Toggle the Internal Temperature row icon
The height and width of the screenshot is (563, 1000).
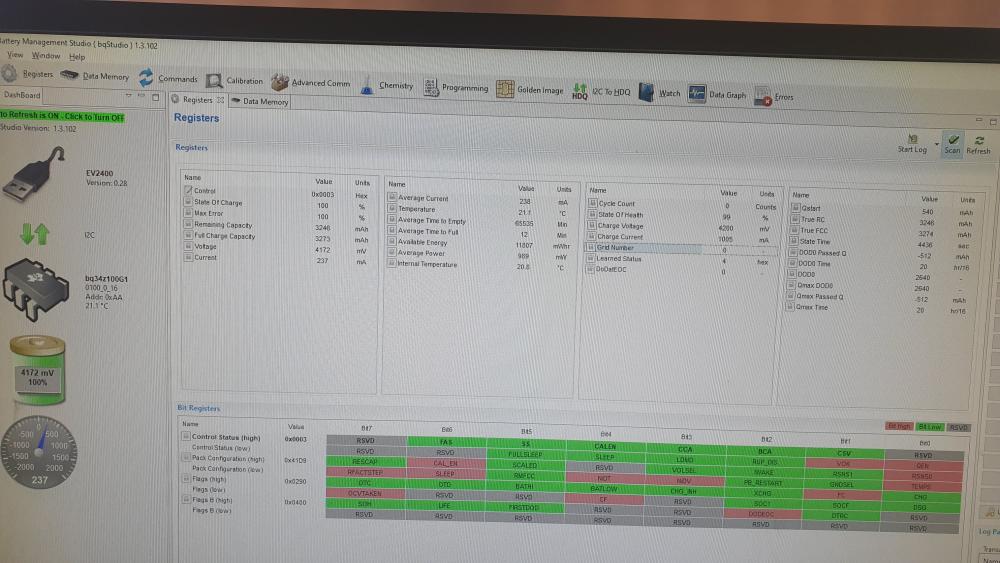pyautogui.click(x=392, y=263)
